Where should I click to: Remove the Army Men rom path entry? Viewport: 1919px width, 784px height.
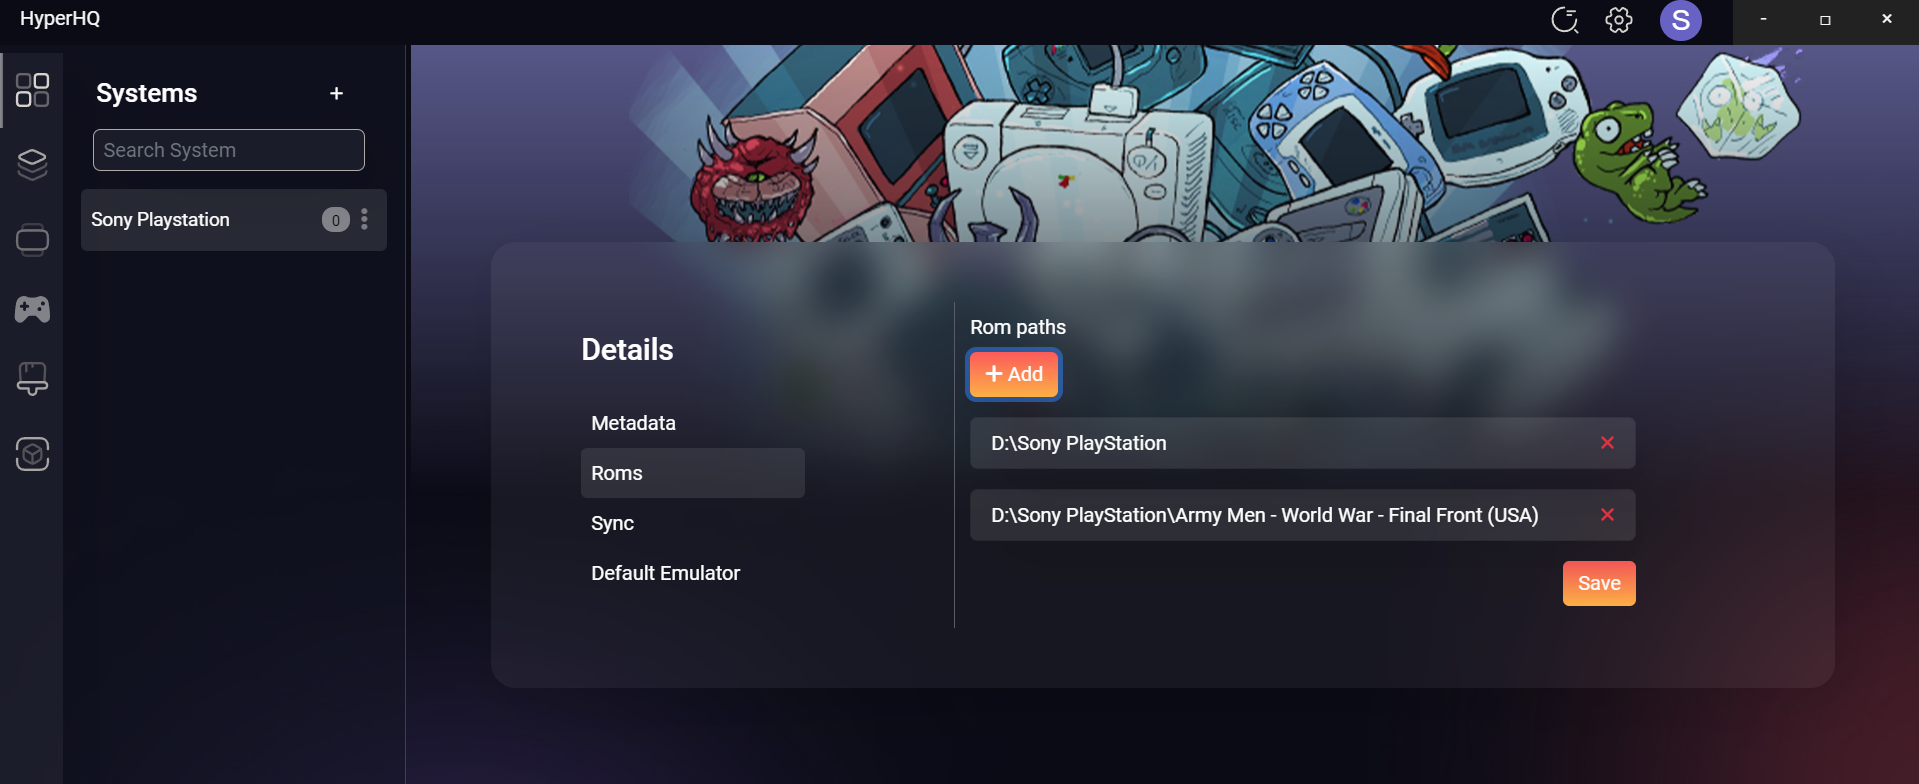(x=1607, y=515)
